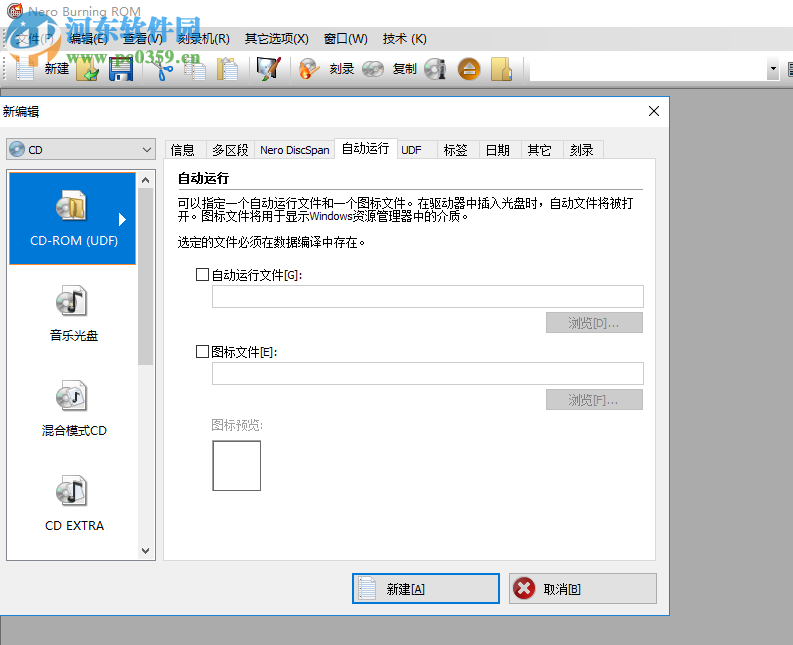
Task: Click the burn flame disc icon
Action: click(x=309, y=69)
